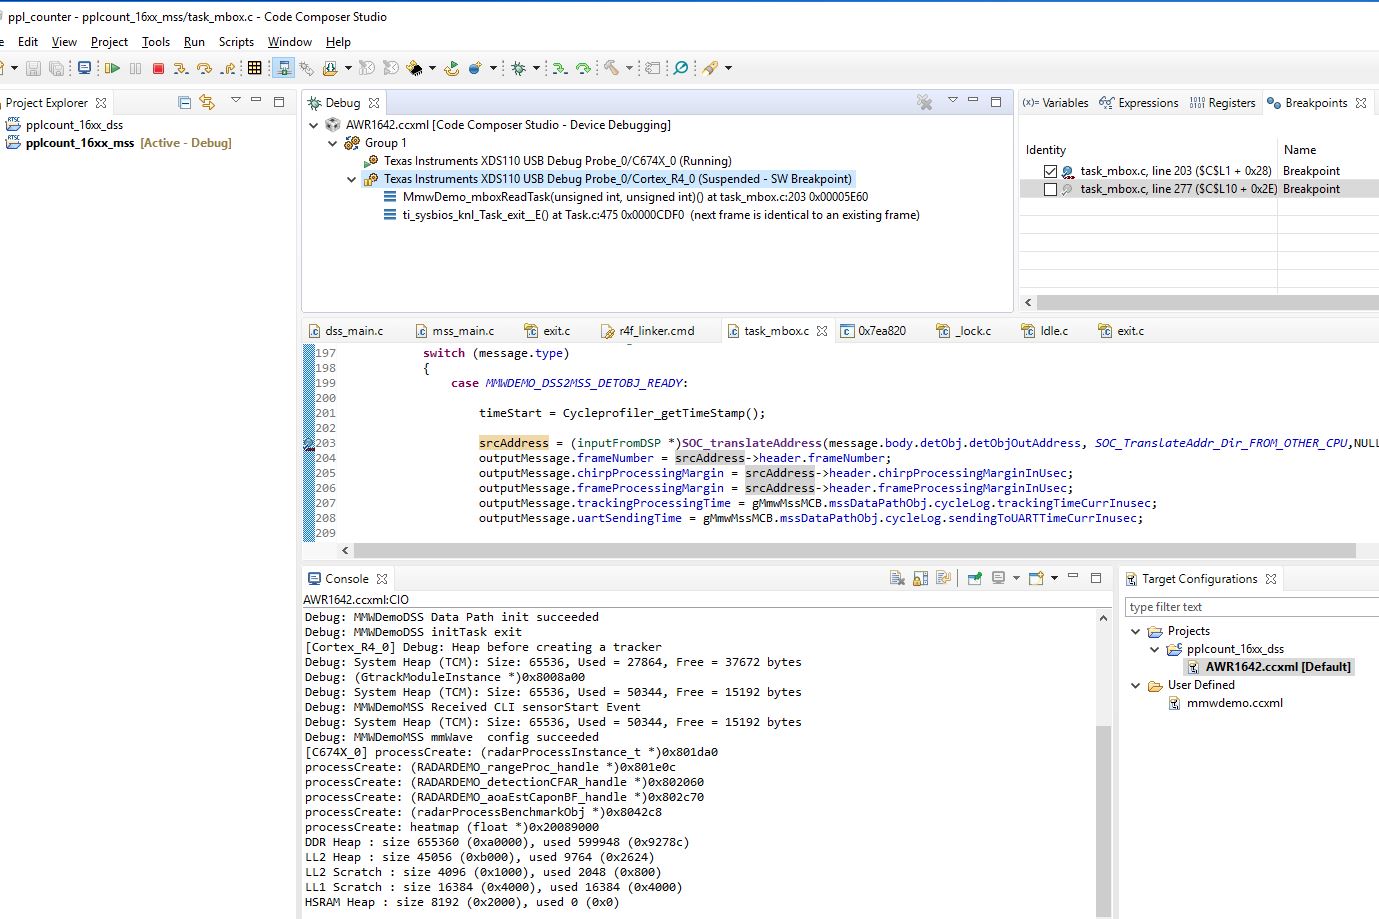Image resolution: width=1379 pixels, height=919 pixels.
Task: Click the Load Program icon
Action: click(x=331, y=68)
